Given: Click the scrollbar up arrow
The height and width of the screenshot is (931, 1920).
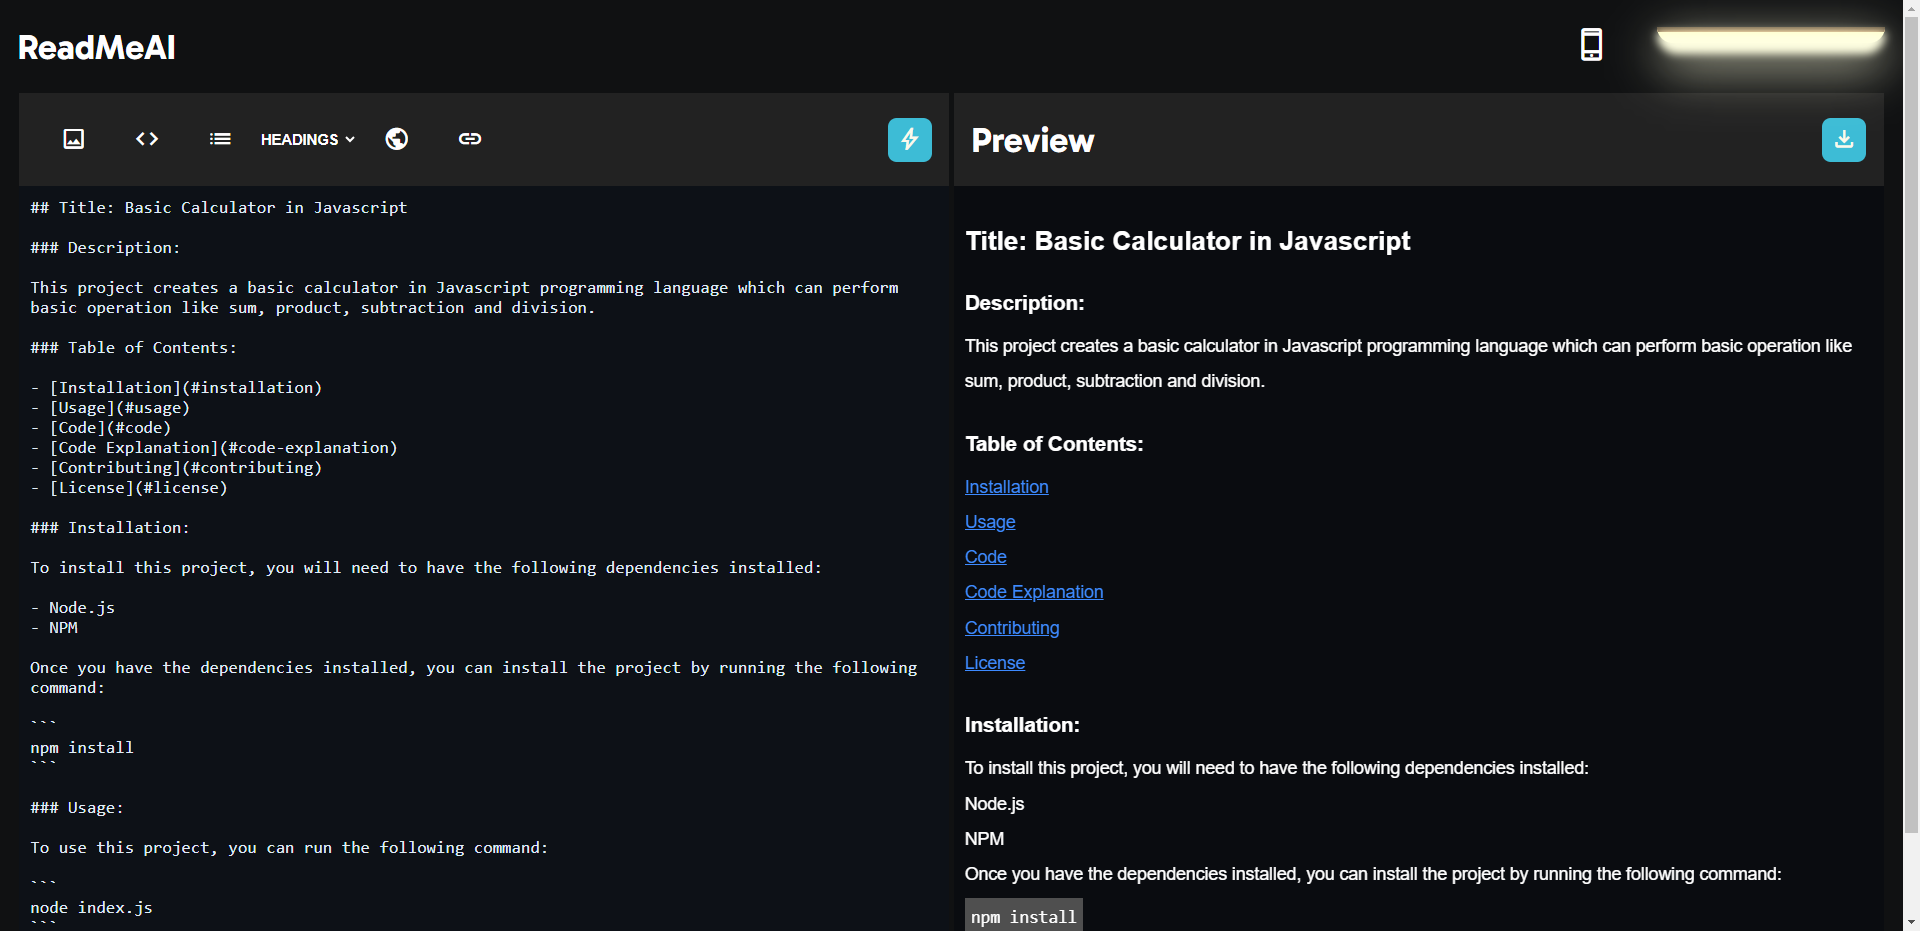Looking at the screenshot, I should pos(1911,8).
